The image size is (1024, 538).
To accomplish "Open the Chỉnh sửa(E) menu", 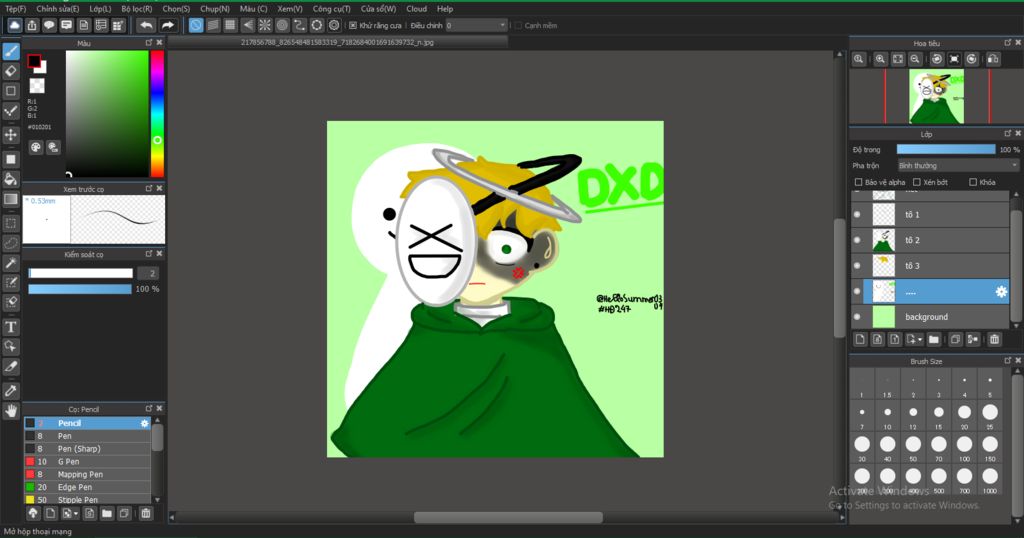I will point(57,9).
